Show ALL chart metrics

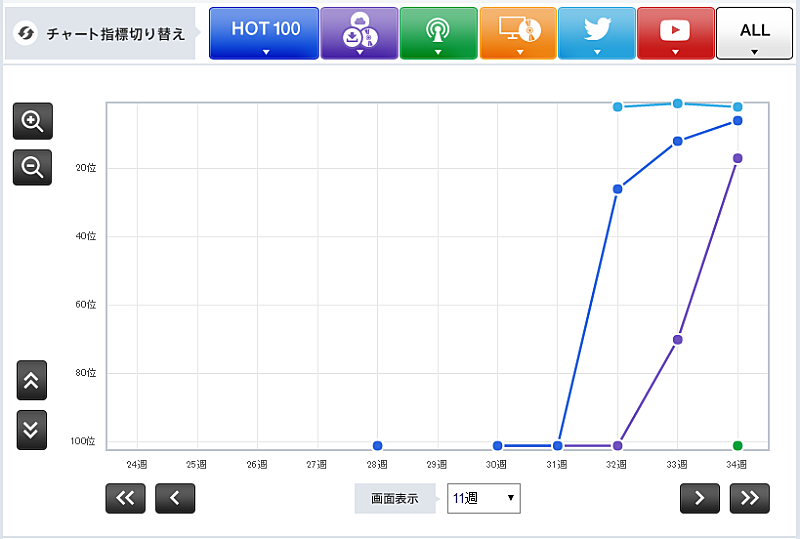pyautogui.click(x=754, y=33)
